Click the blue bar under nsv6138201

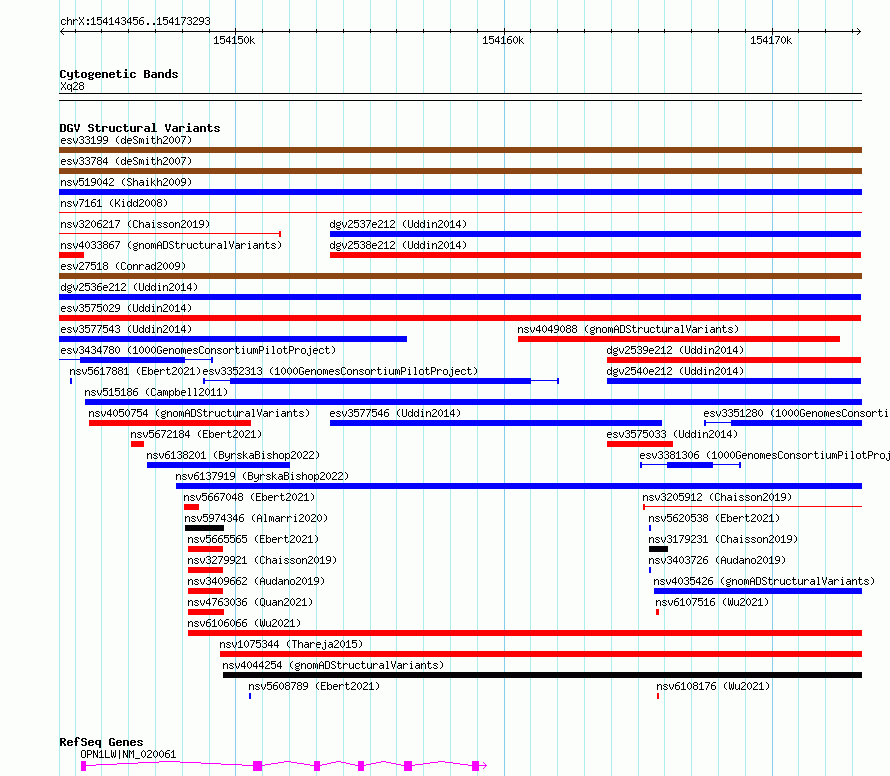pos(219,465)
